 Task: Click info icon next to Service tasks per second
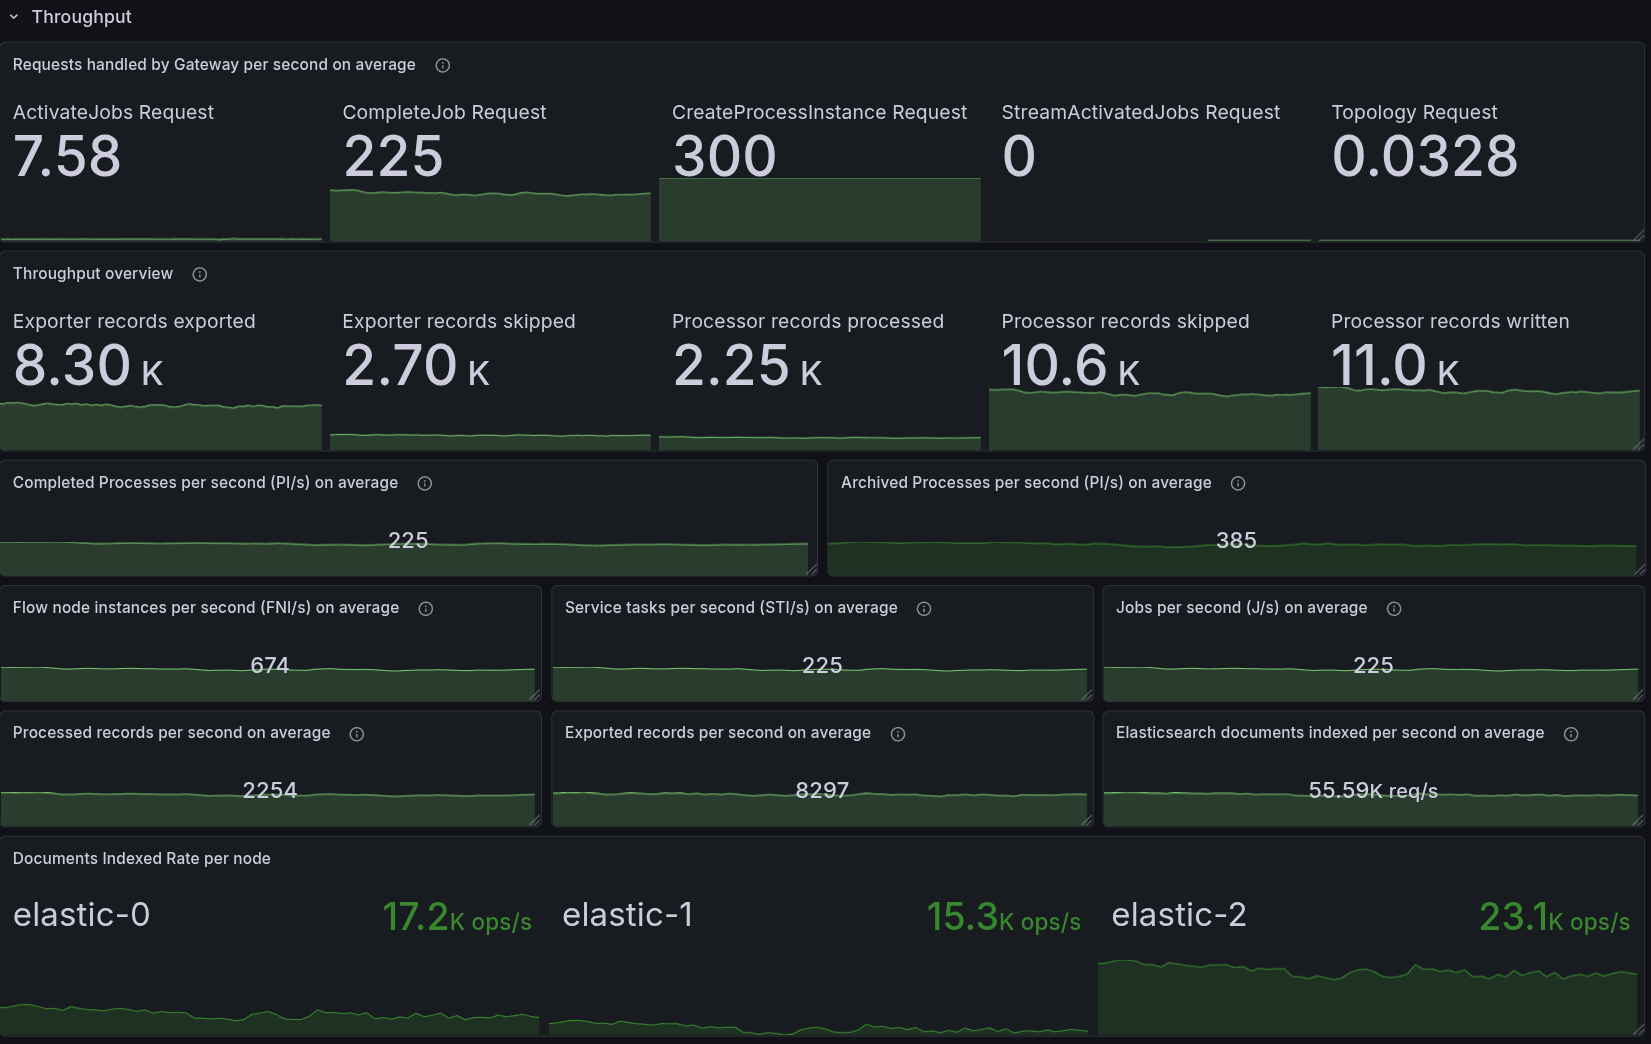coord(924,609)
